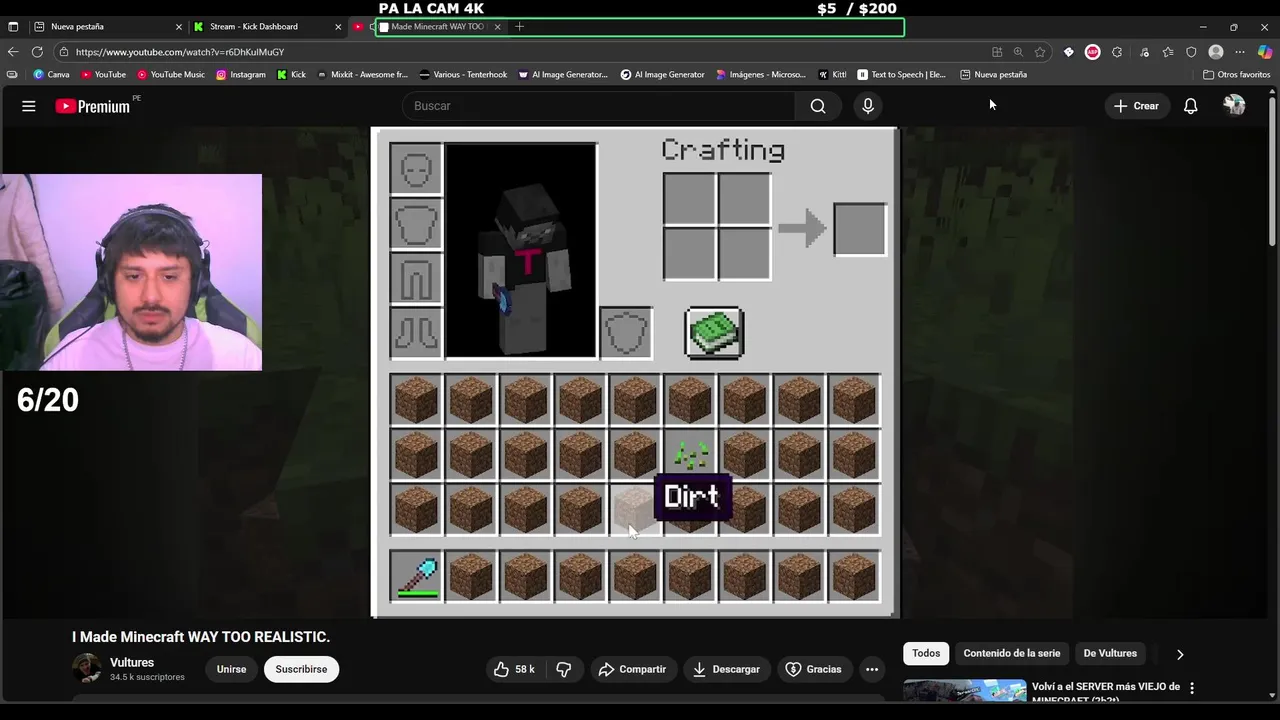Open more actions ellipsis beside Gracias

pyautogui.click(x=872, y=669)
